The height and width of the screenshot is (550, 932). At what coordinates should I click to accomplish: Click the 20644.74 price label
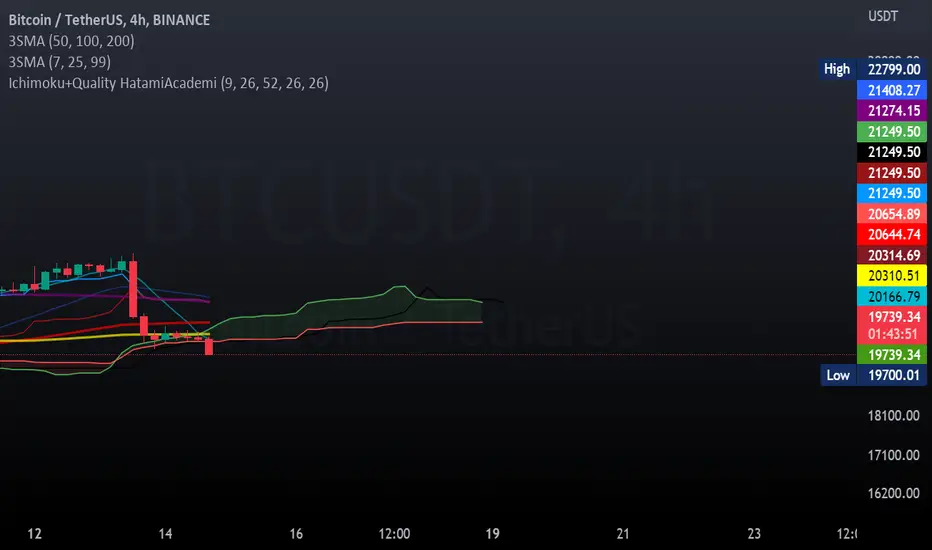892,234
